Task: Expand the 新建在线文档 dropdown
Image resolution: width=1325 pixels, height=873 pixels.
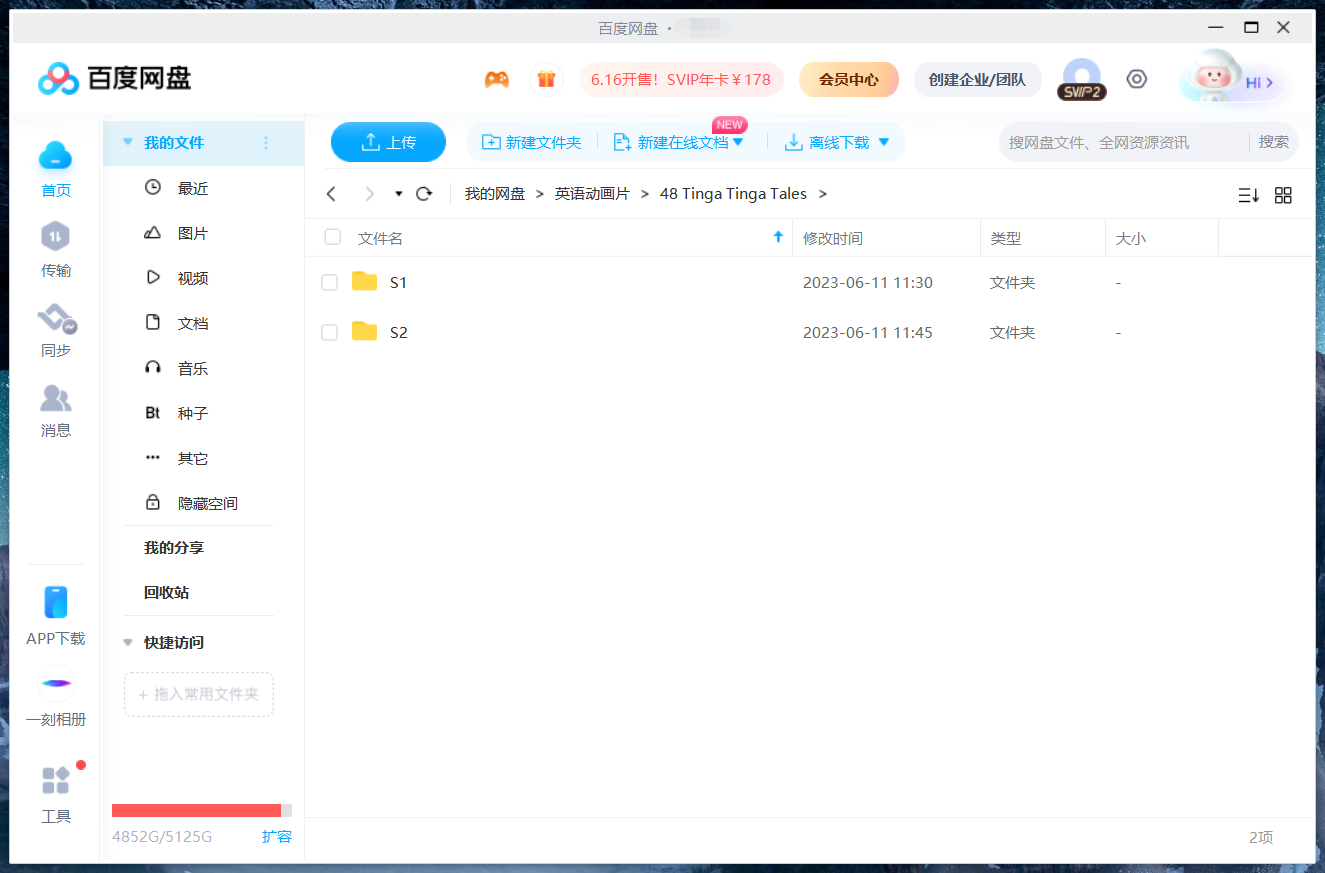Action: pyautogui.click(x=738, y=142)
